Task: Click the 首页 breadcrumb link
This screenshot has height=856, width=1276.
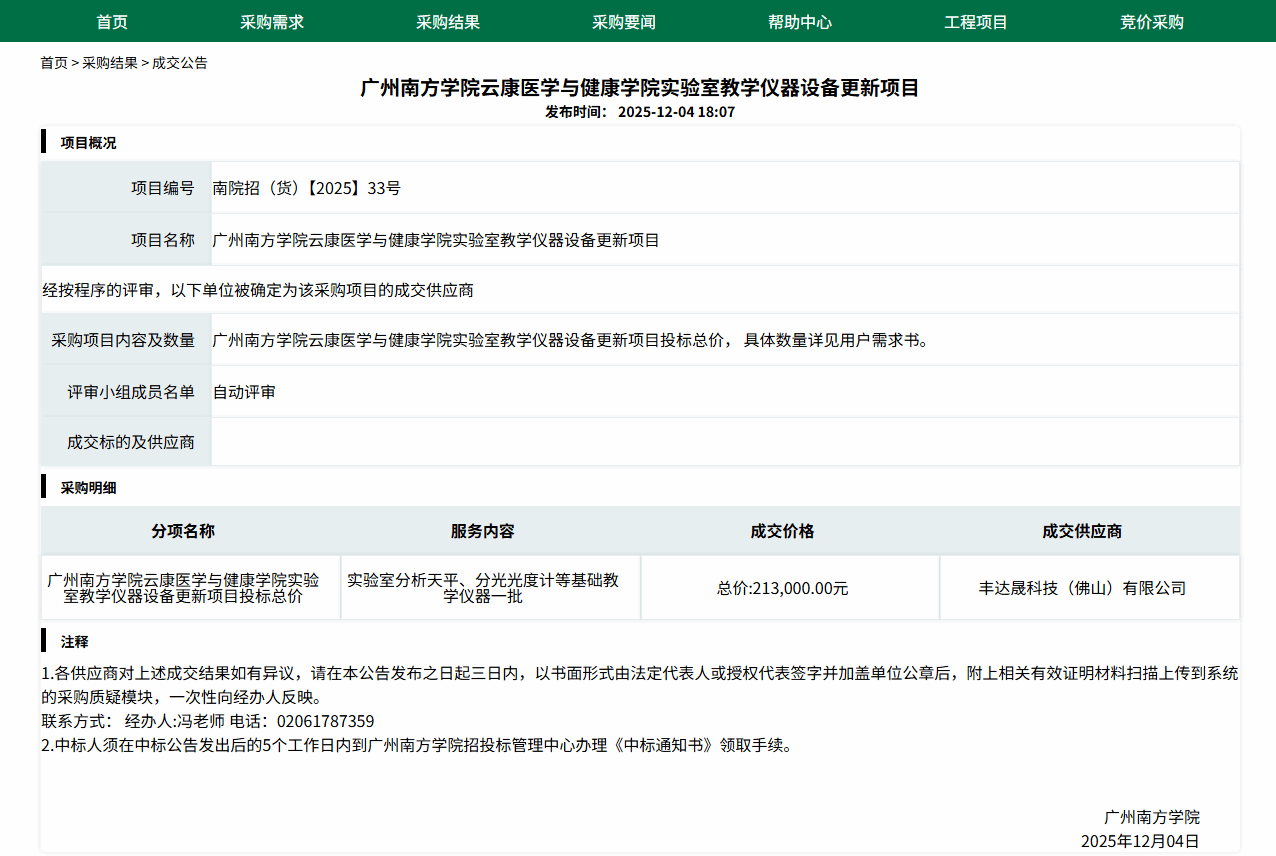Action: [x=54, y=63]
